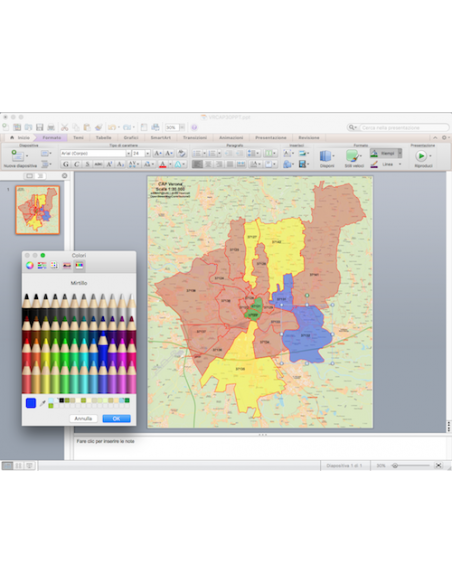Viewport: 452px width, 584px height.
Task: Click the current blue color swatch
Action: pyautogui.click(x=31, y=403)
